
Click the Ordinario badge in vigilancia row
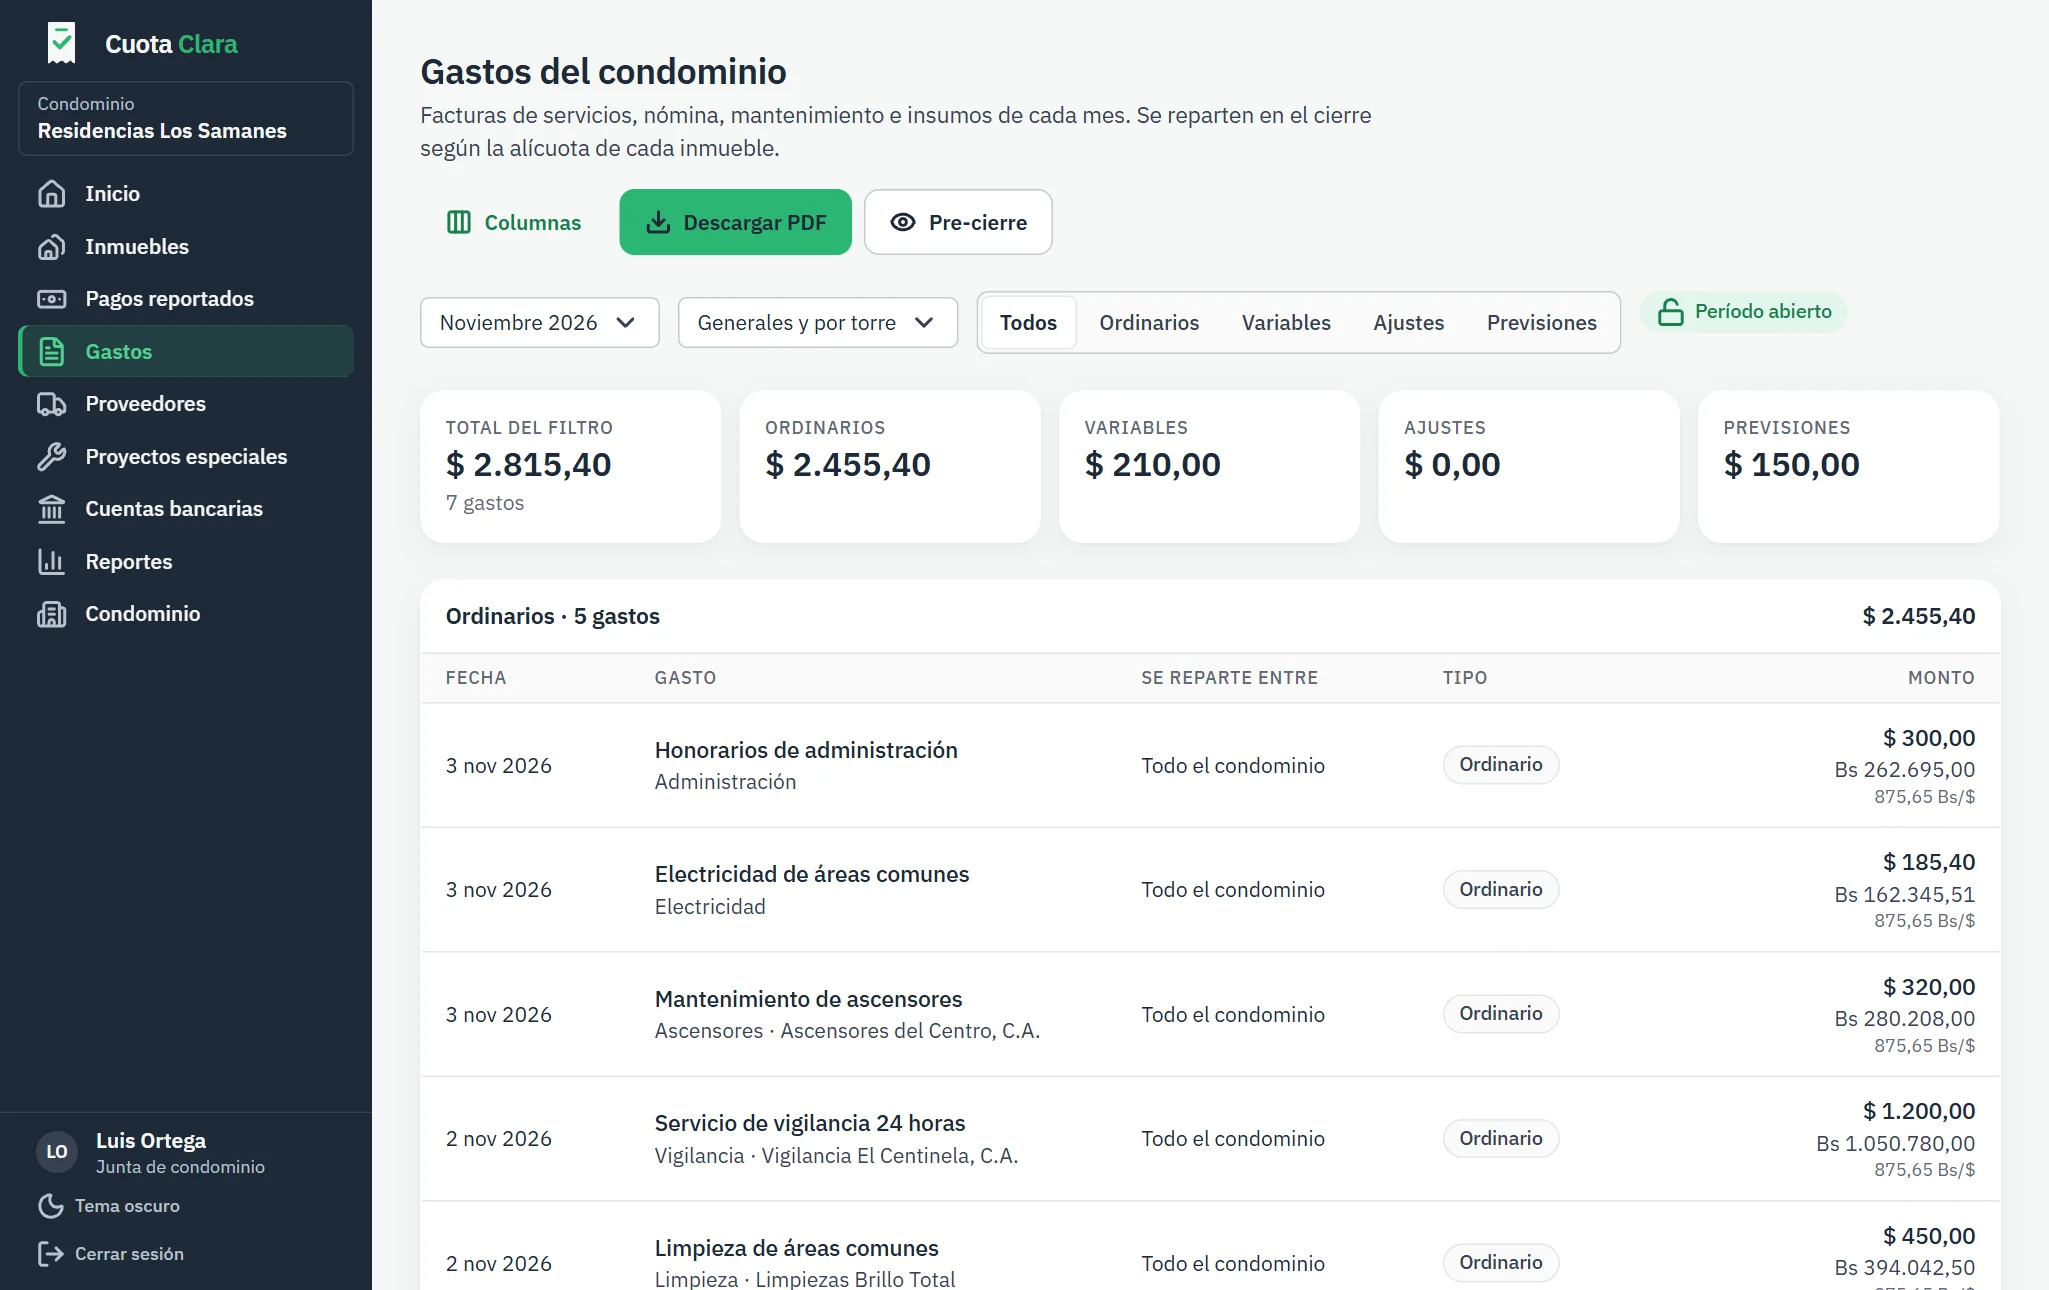[x=1500, y=1138]
